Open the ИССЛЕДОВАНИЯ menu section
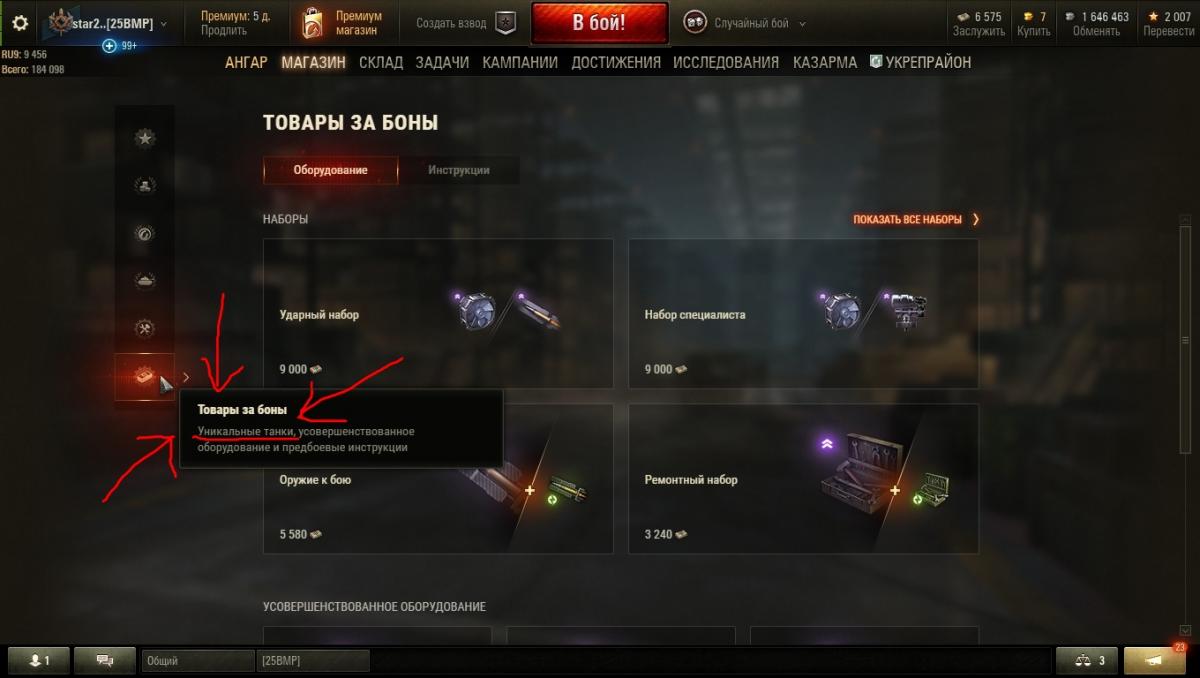The image size is (1200, 678). (726, 62)
